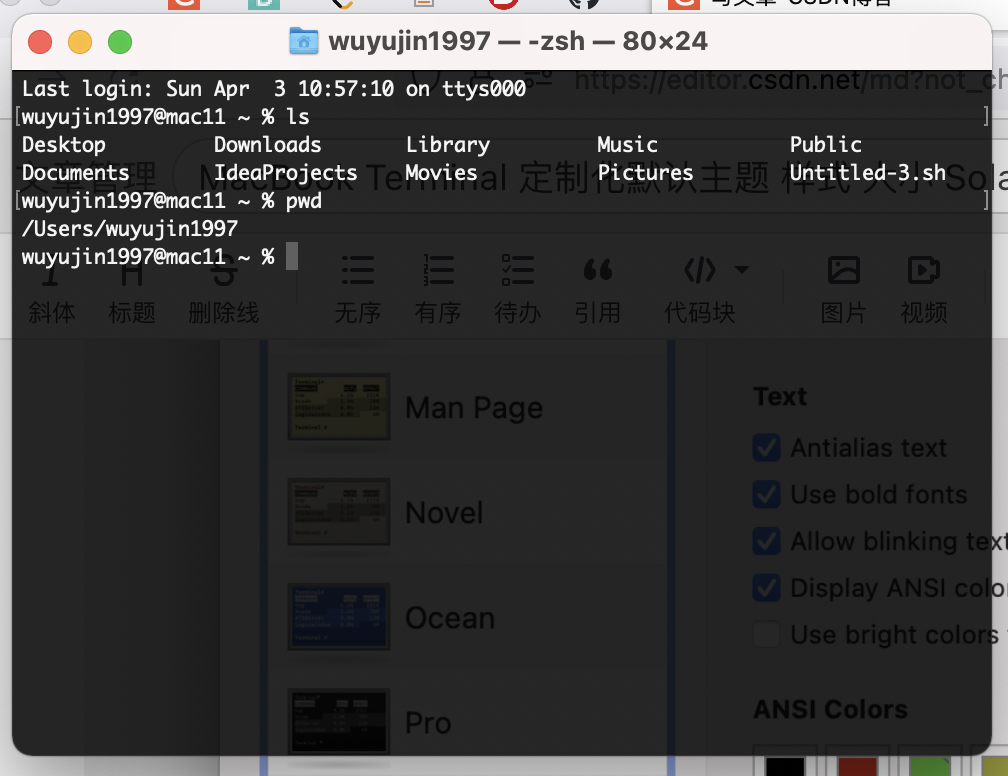This screenshot has width=1008, height=776.
Task: Click the quote (引用) icon
Action: pyautogui.click(x=598, y=270)
